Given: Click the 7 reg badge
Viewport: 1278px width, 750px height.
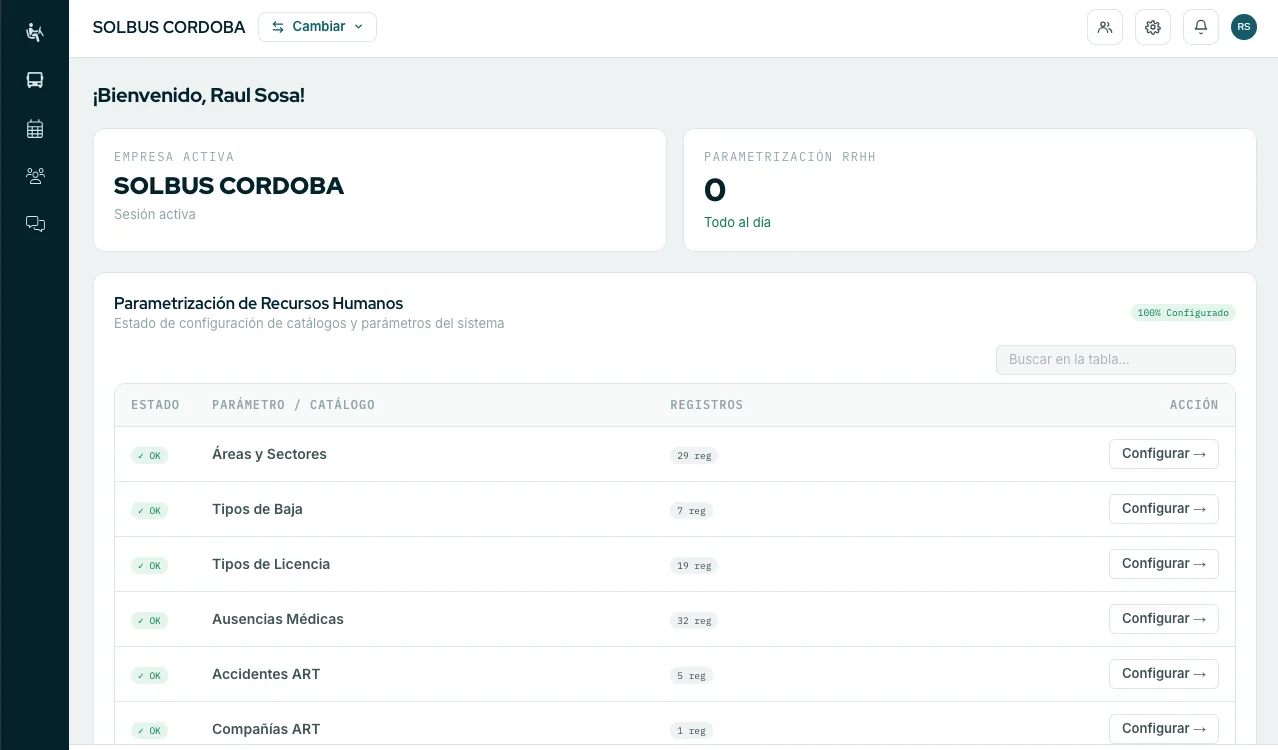Looking at the screenshot, I should point(691,511).
